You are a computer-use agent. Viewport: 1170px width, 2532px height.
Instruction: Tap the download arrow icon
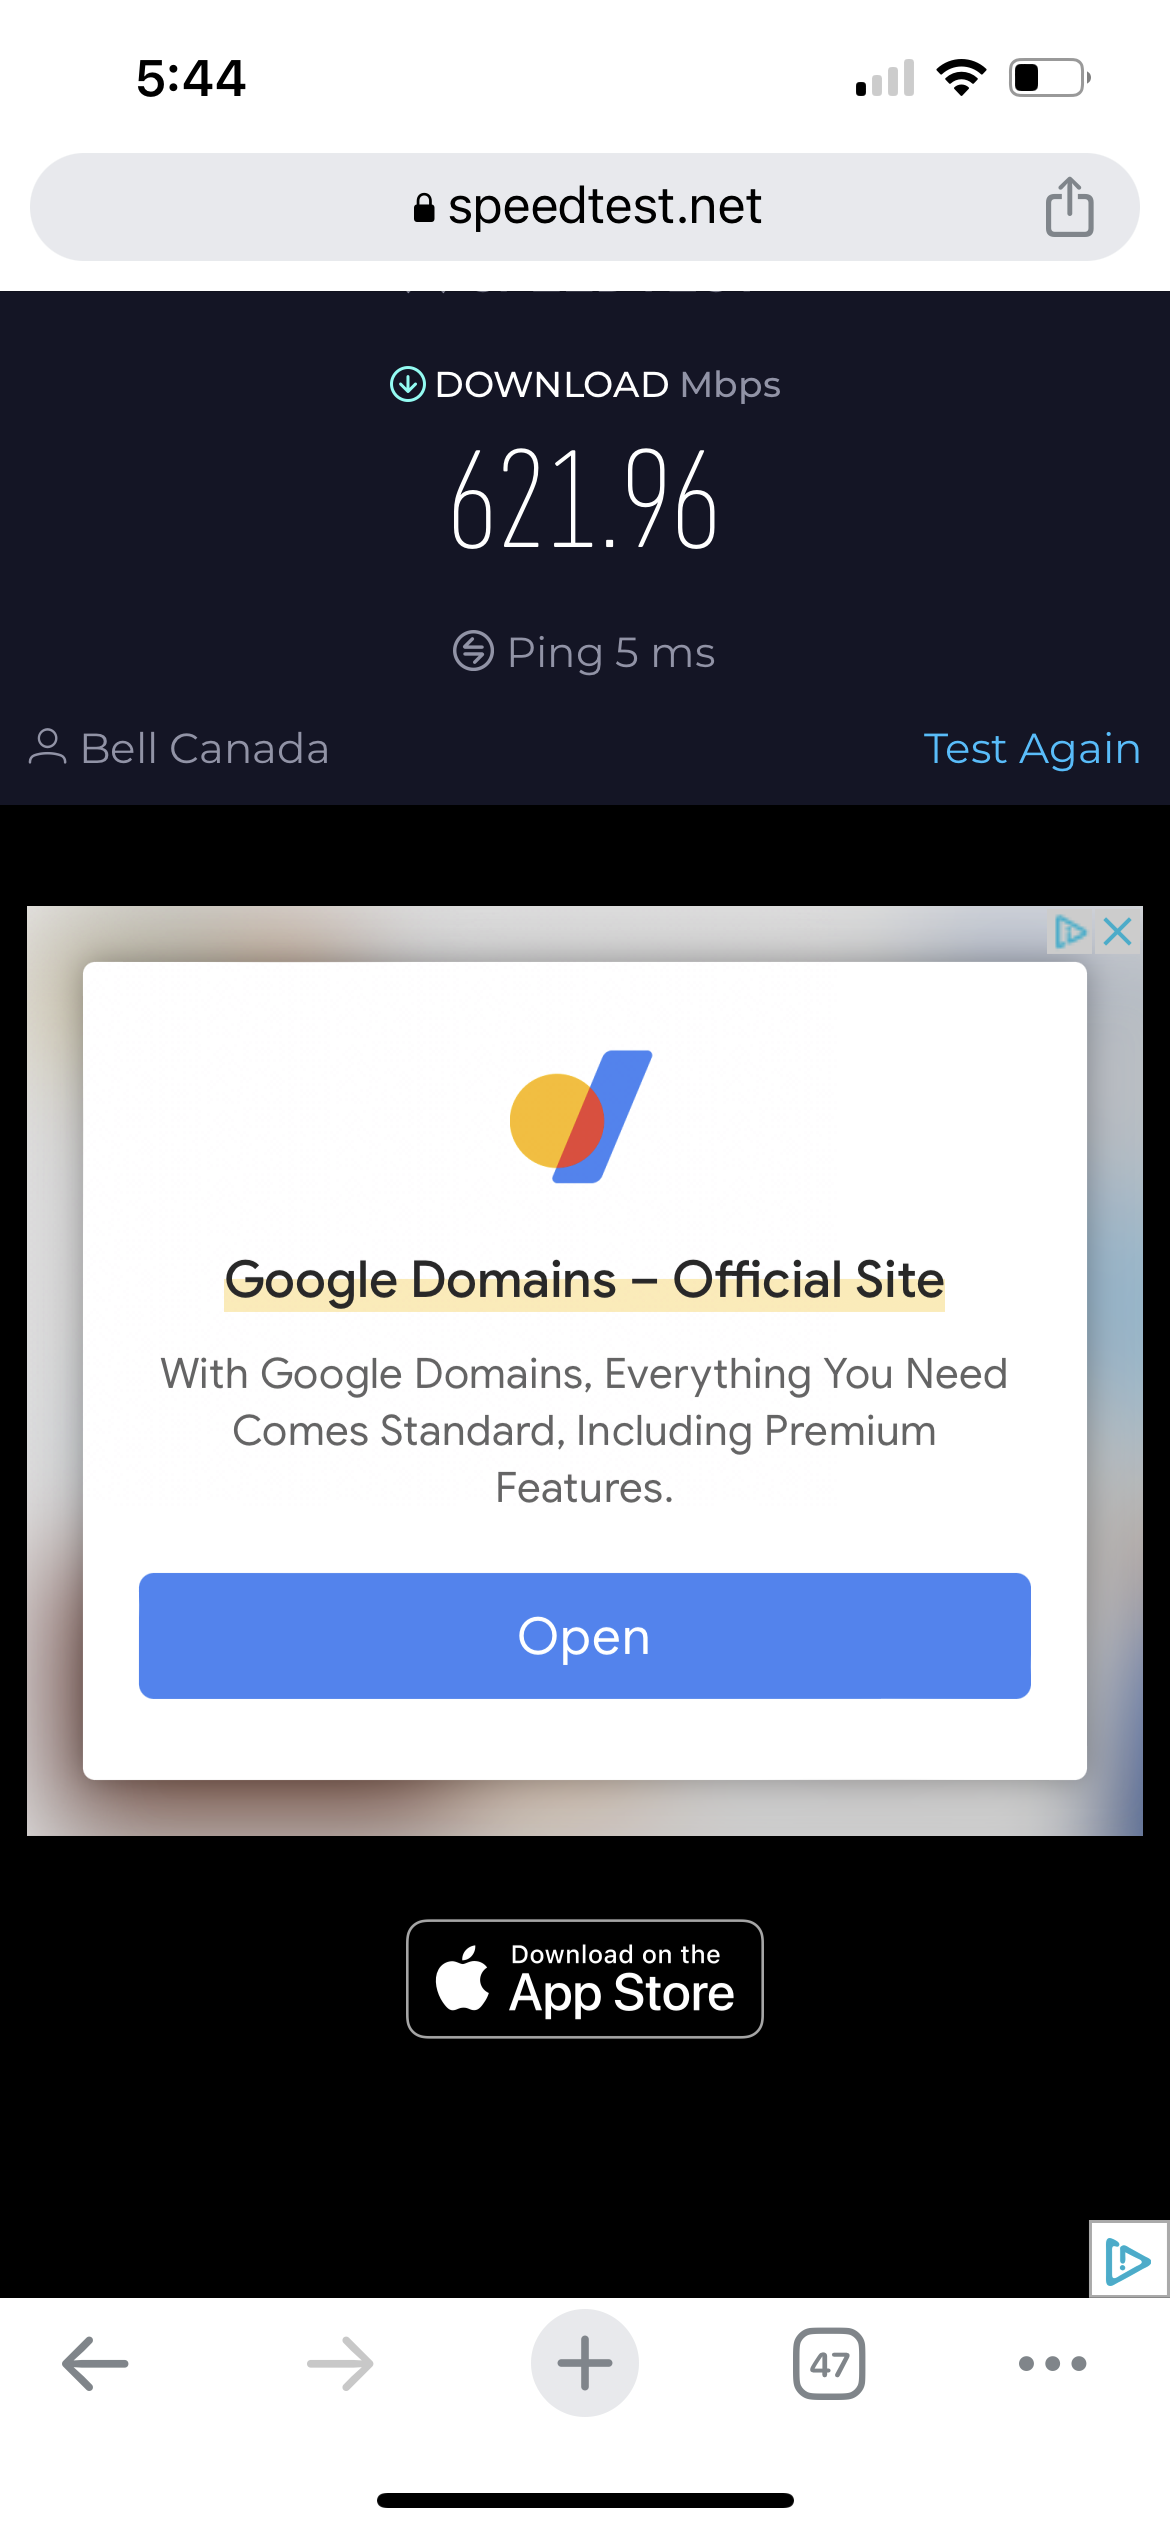pyautogui.click(x=407, y=384)
